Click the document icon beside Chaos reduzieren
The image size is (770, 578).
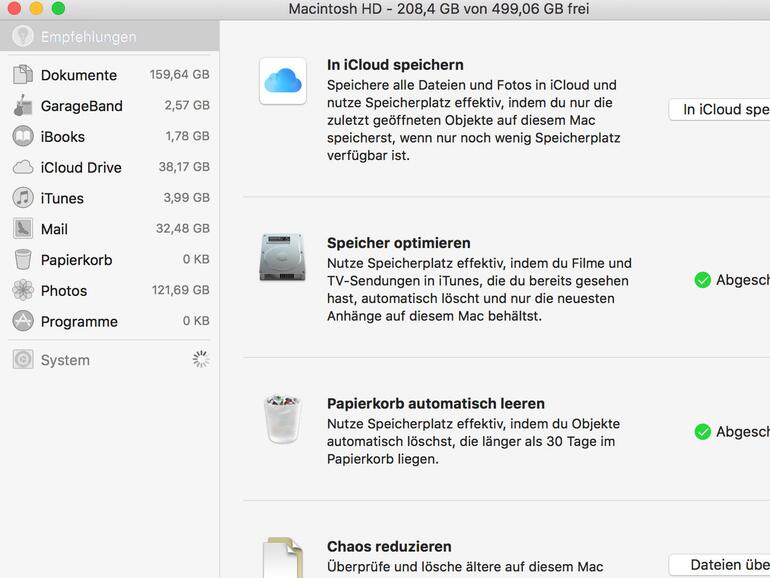tap(282, 557)
